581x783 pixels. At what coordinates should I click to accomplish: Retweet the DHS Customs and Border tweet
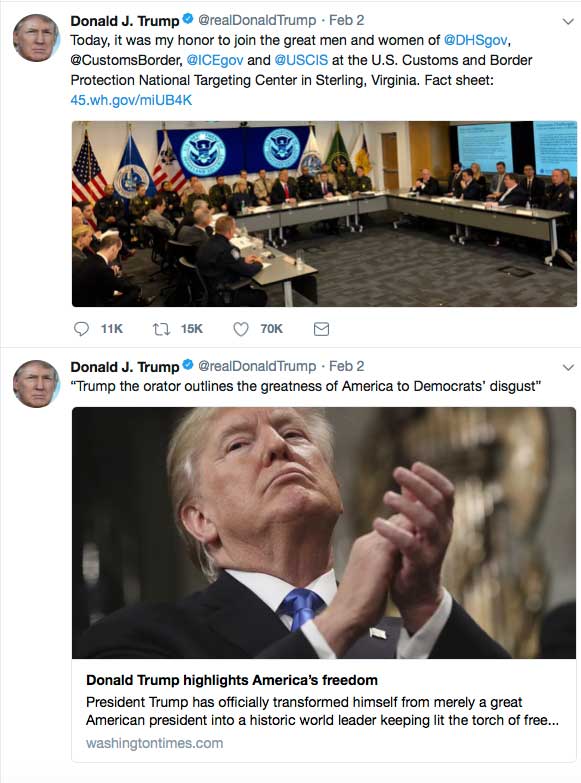coord(161,329)
